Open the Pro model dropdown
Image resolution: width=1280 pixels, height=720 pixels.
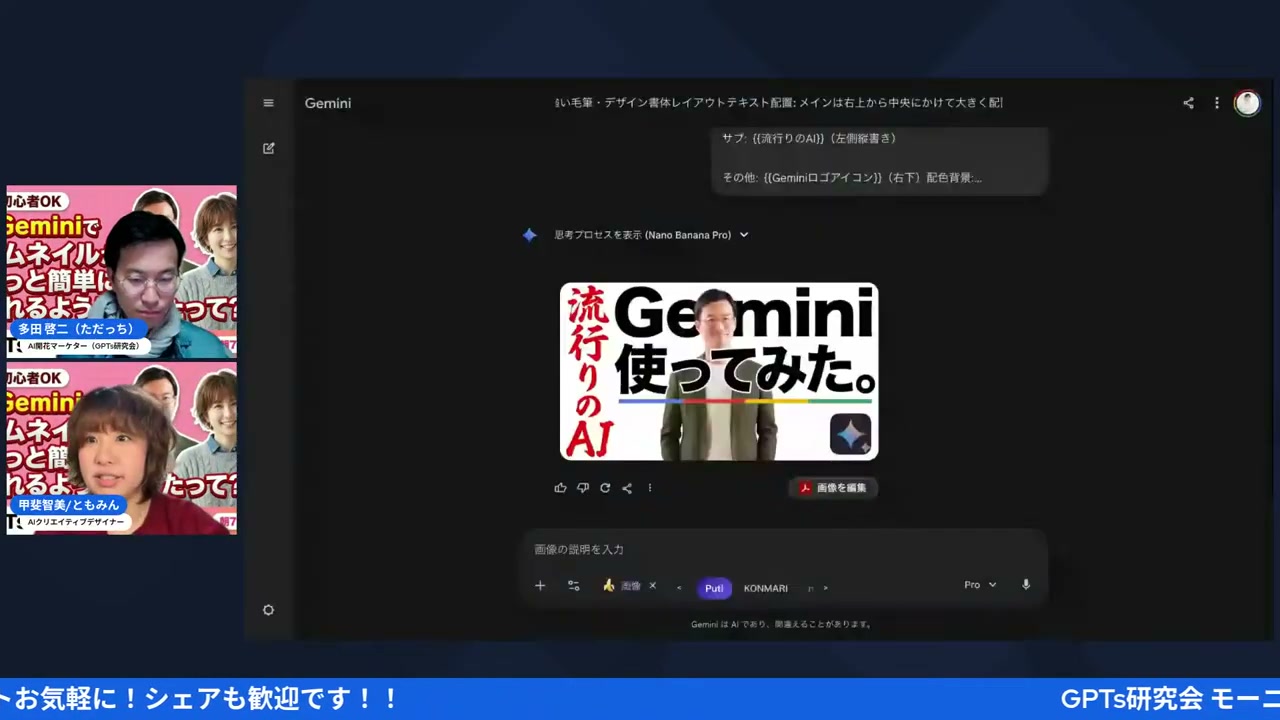point(979,584)
